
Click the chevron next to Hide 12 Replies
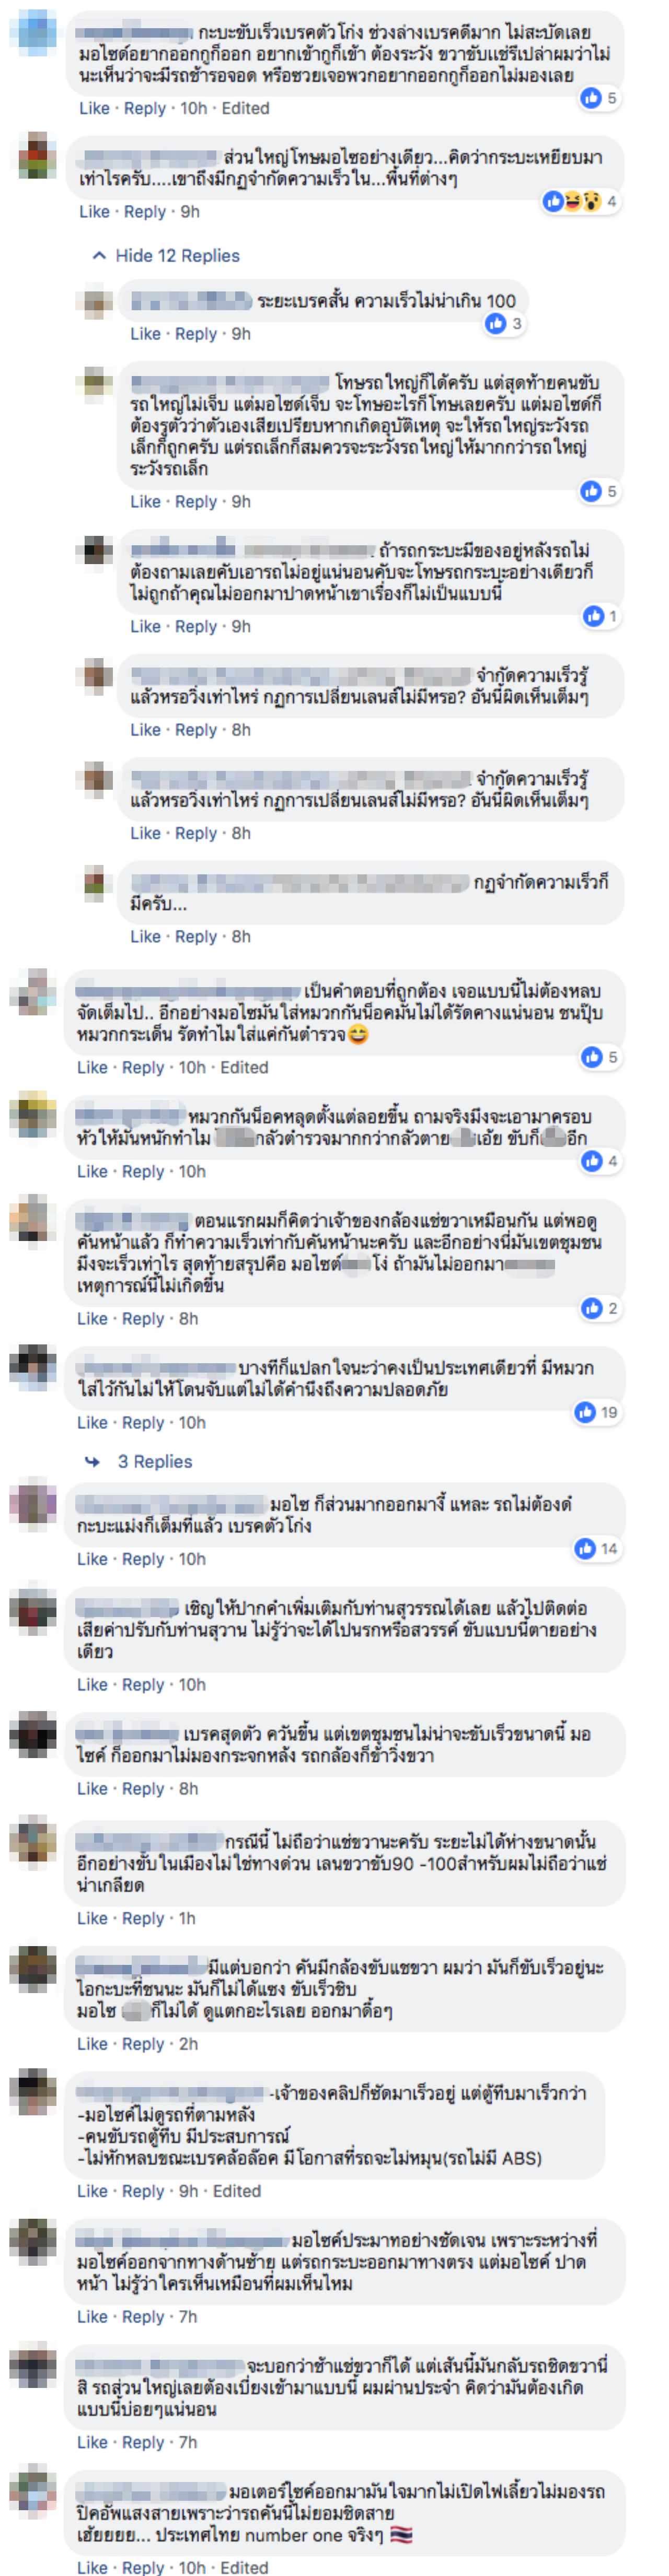(99, 255)
